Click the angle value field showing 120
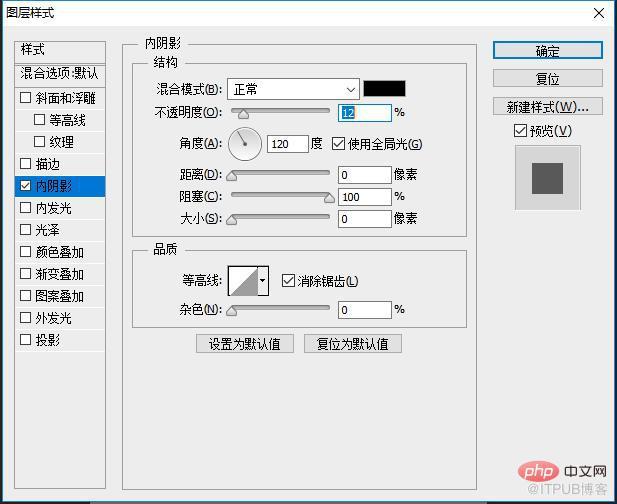 288,144
